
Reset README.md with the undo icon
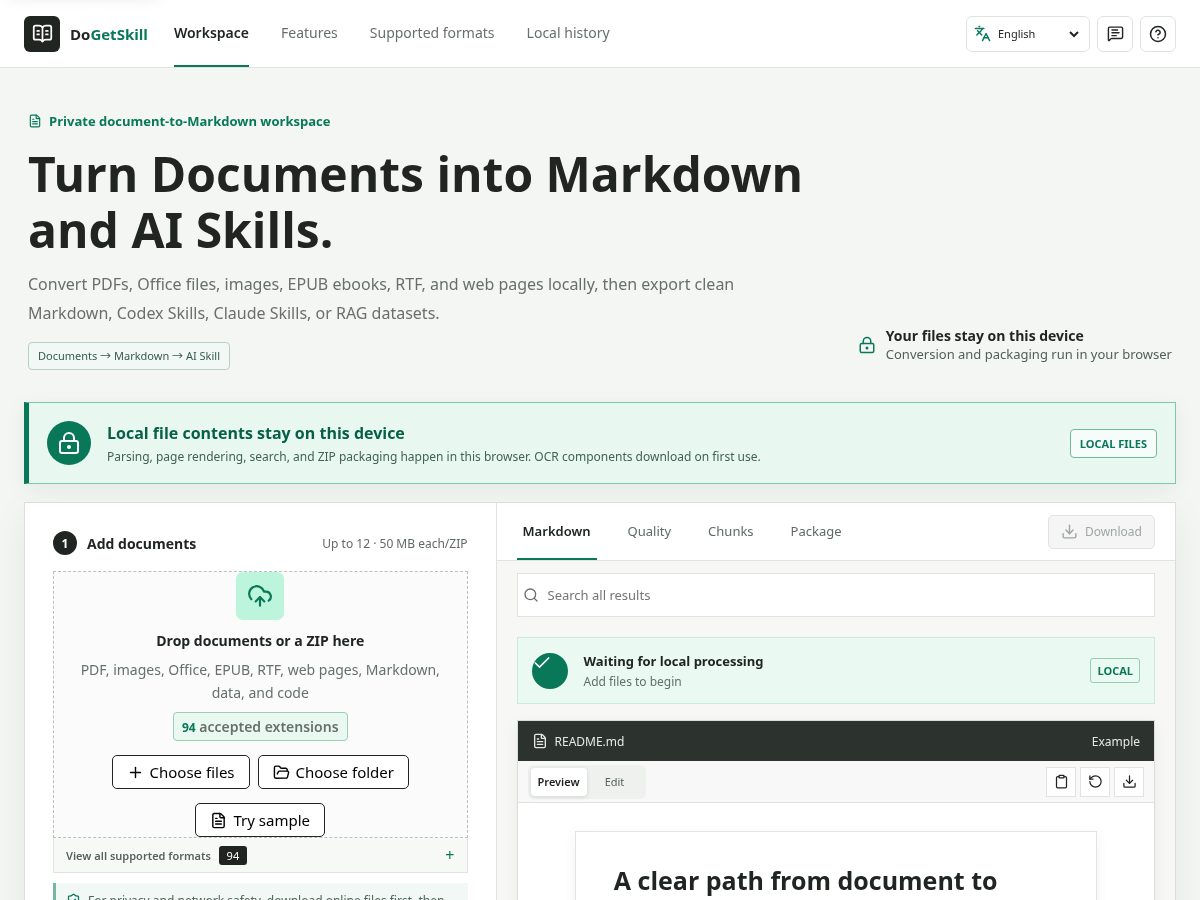[x=1095, y=782]
